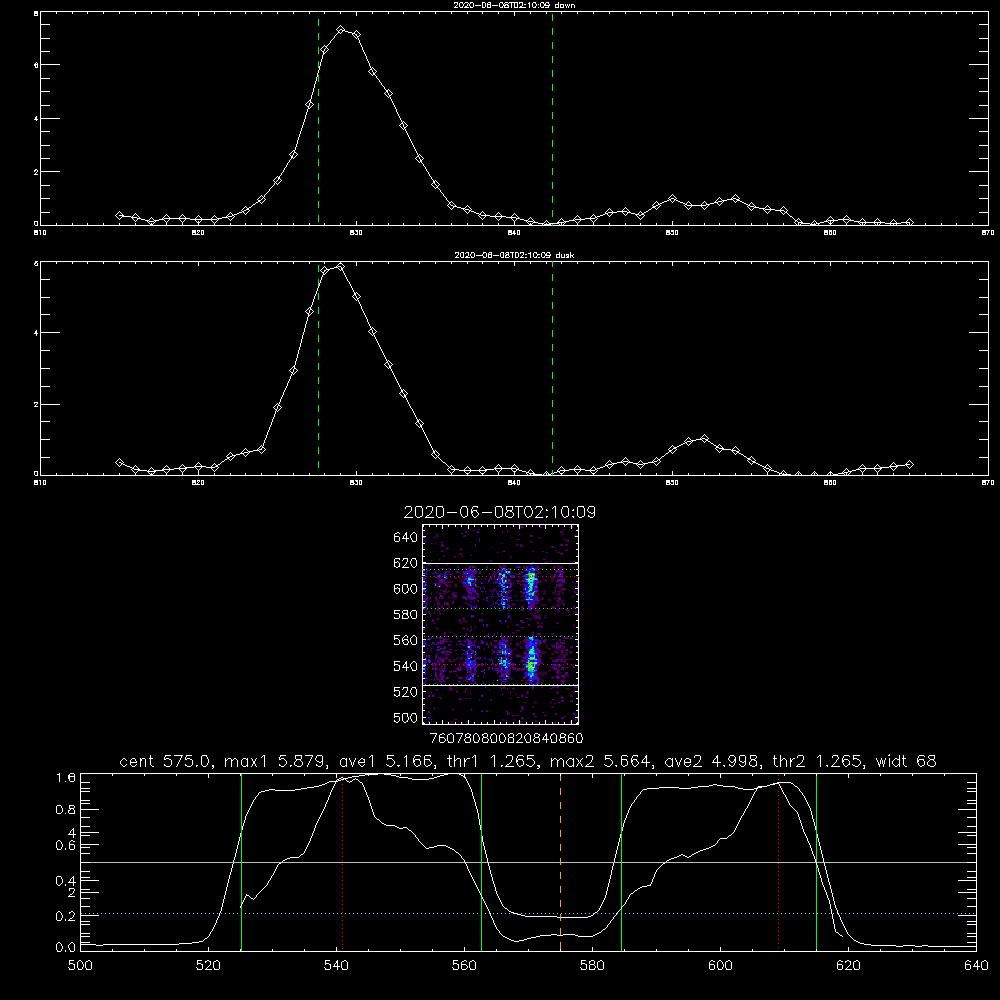The image size is (1000, 1000).
Task: Click the solid green line near 562 in the bottom plot
Action: point(482,862)
